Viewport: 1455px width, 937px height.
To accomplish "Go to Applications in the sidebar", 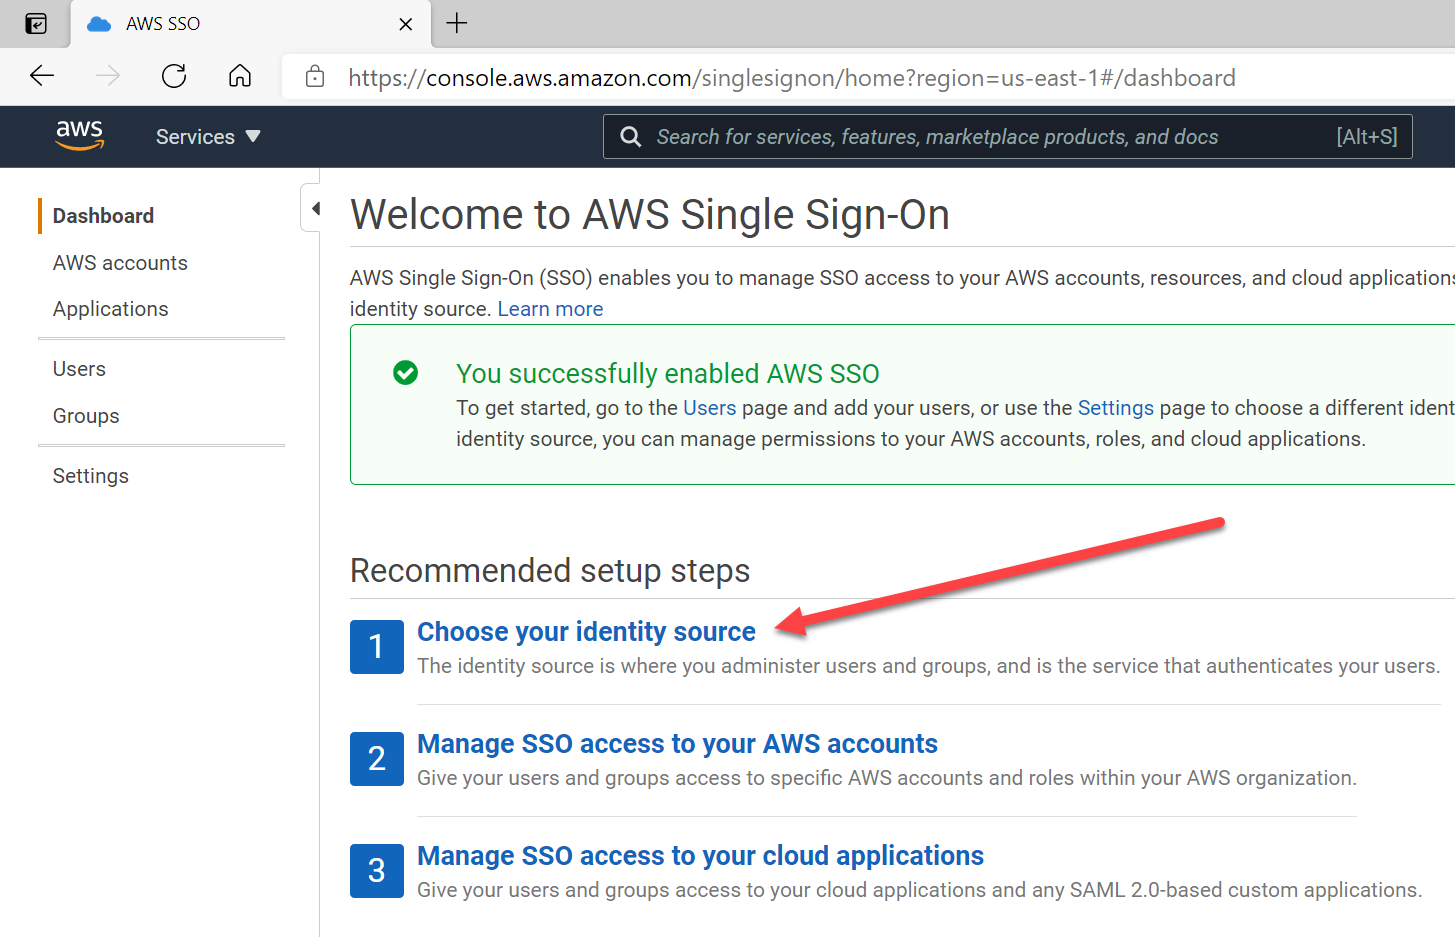I will click(110, 309).
